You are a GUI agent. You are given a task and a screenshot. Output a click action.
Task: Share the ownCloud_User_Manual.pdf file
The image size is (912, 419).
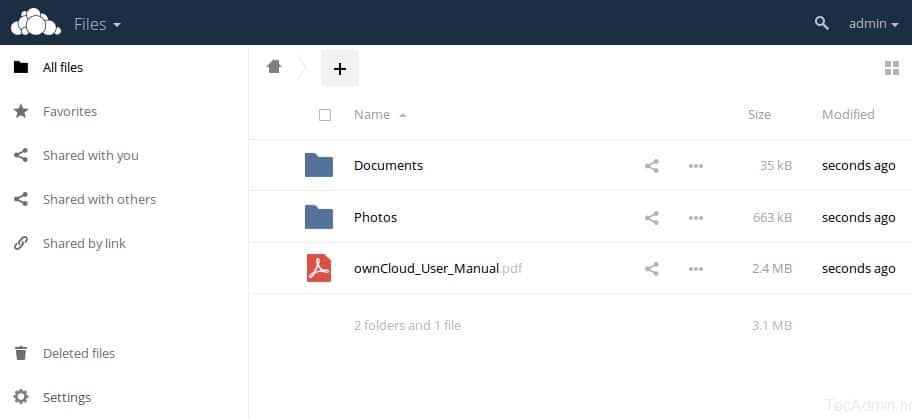point(652,269)
